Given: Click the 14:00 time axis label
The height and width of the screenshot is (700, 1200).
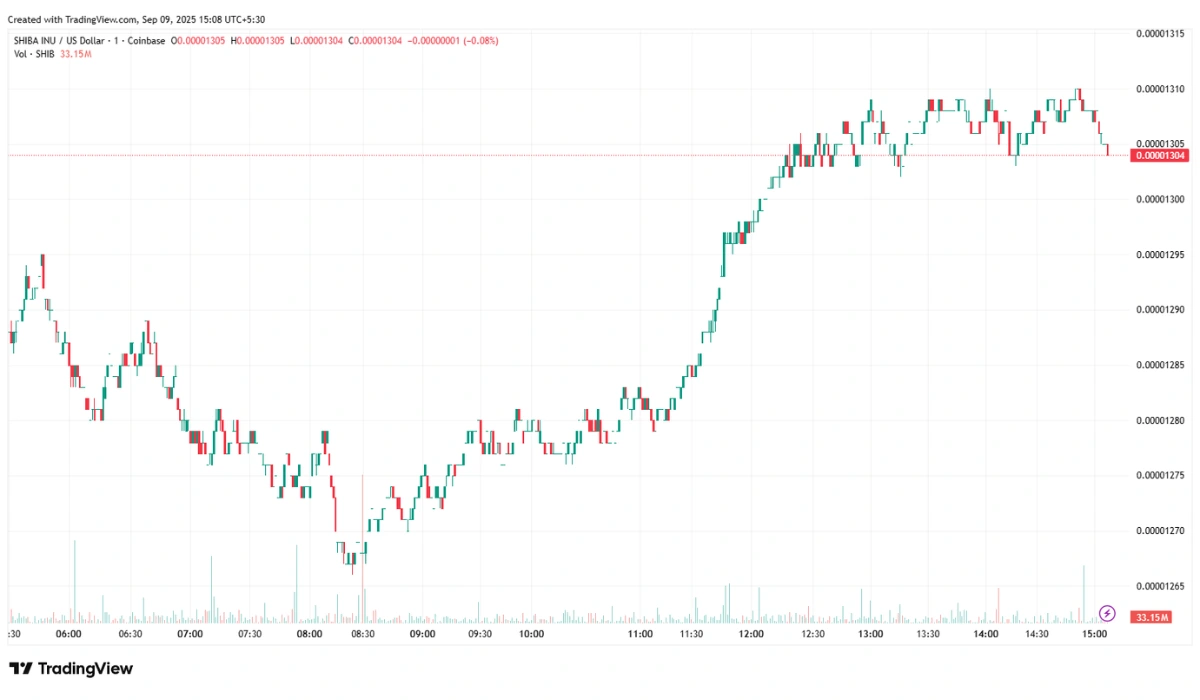Looking at the screenshot, I should point(986,634).
